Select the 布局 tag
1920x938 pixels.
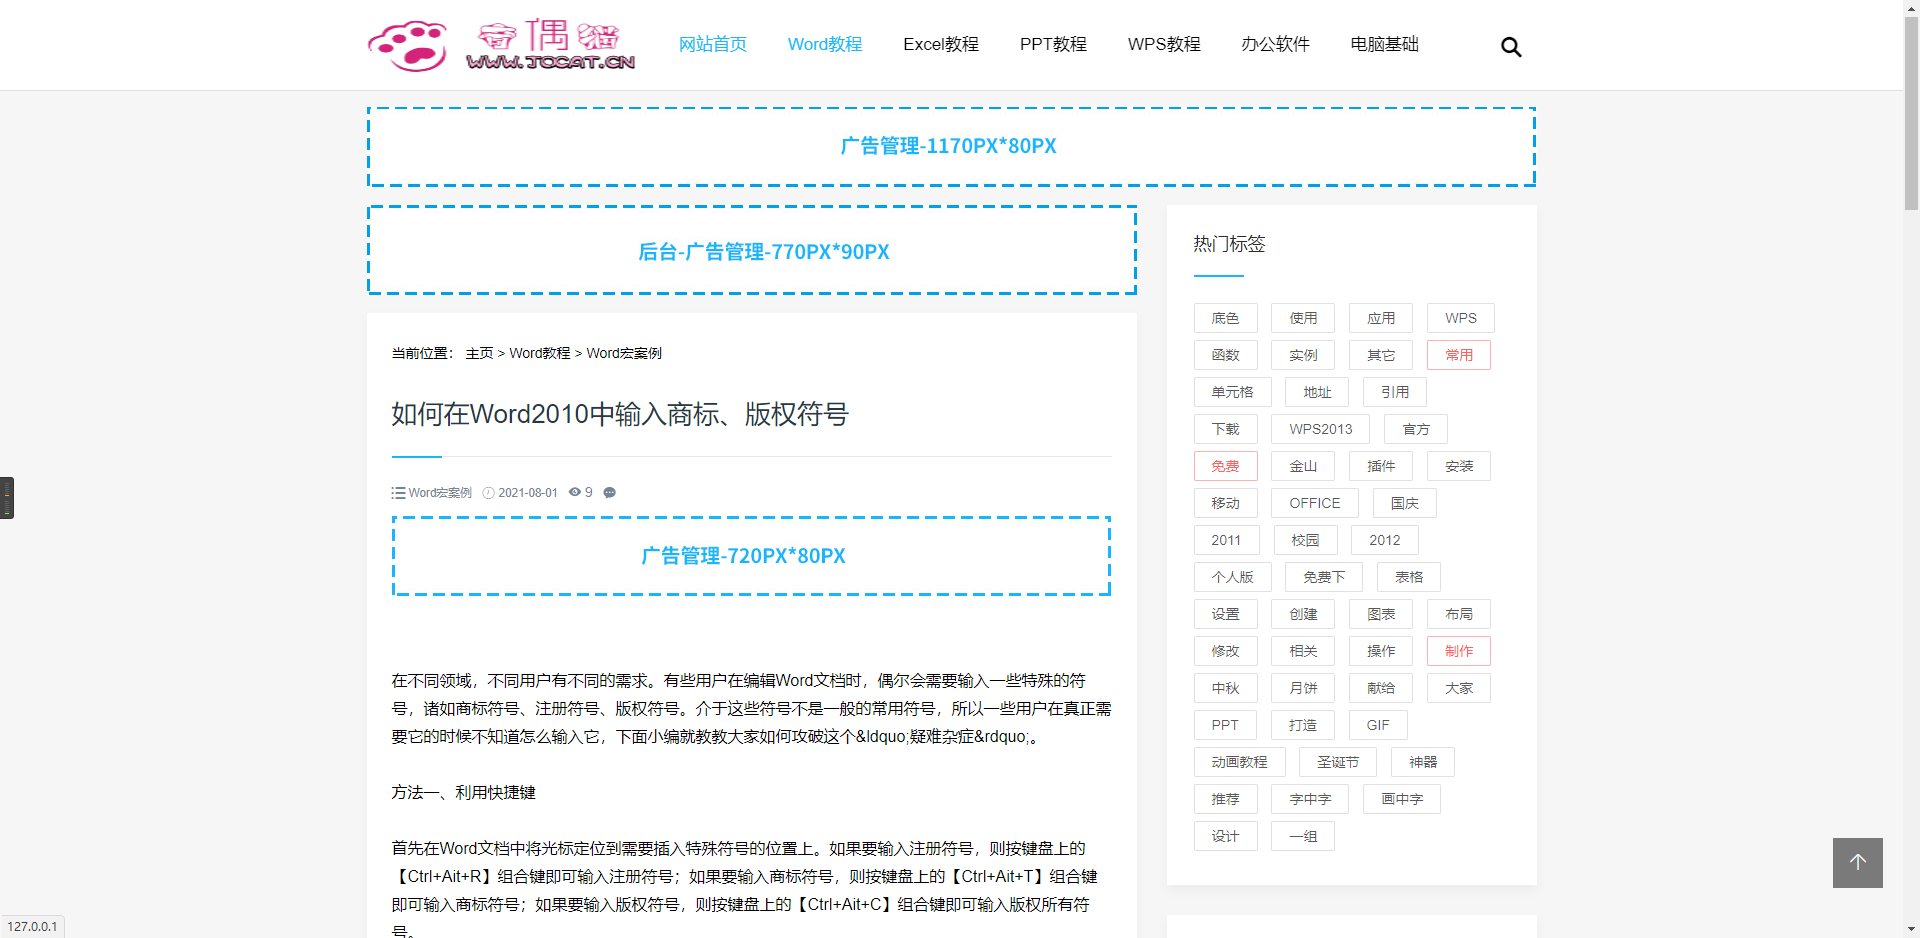point(1459,614)
